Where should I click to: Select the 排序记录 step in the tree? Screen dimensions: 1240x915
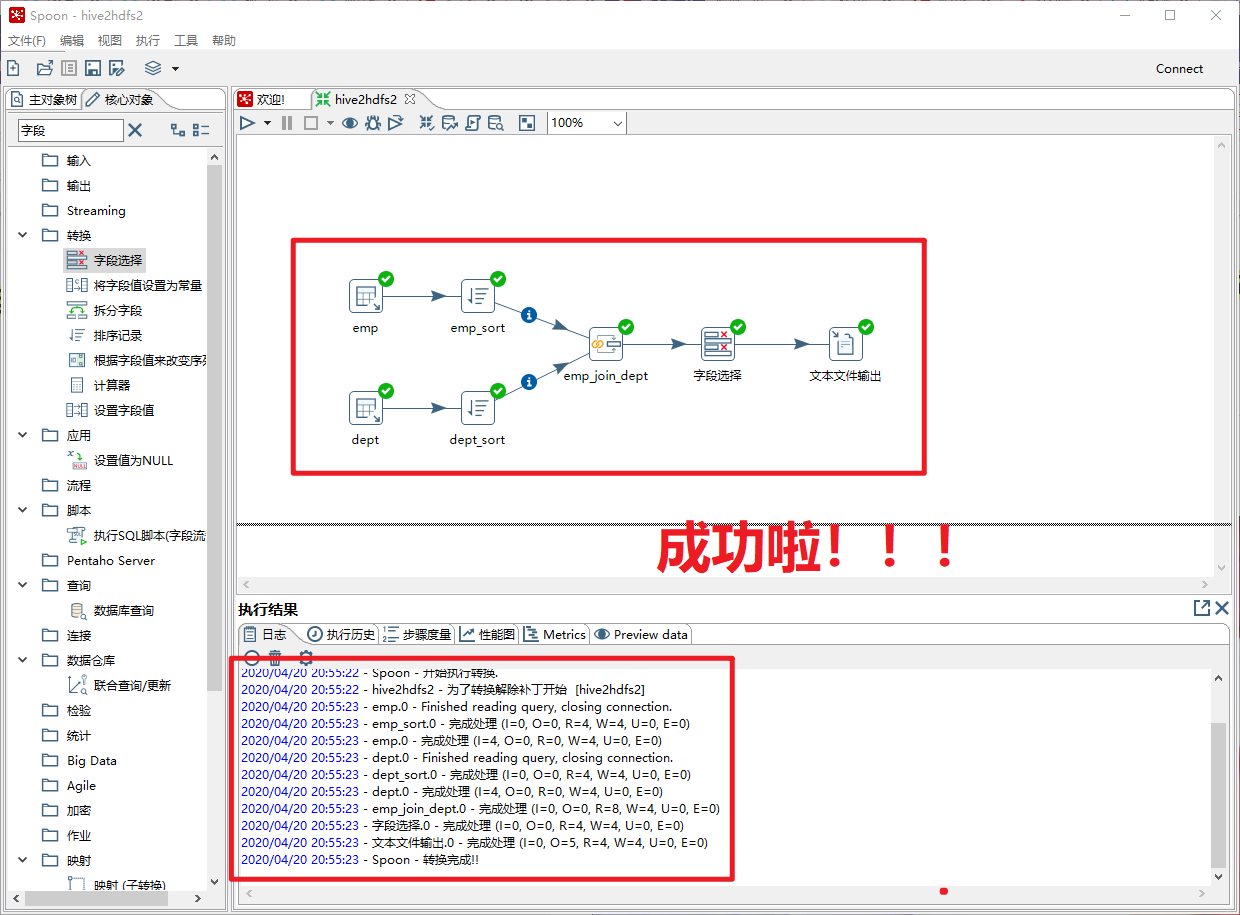tap(105, 335)
